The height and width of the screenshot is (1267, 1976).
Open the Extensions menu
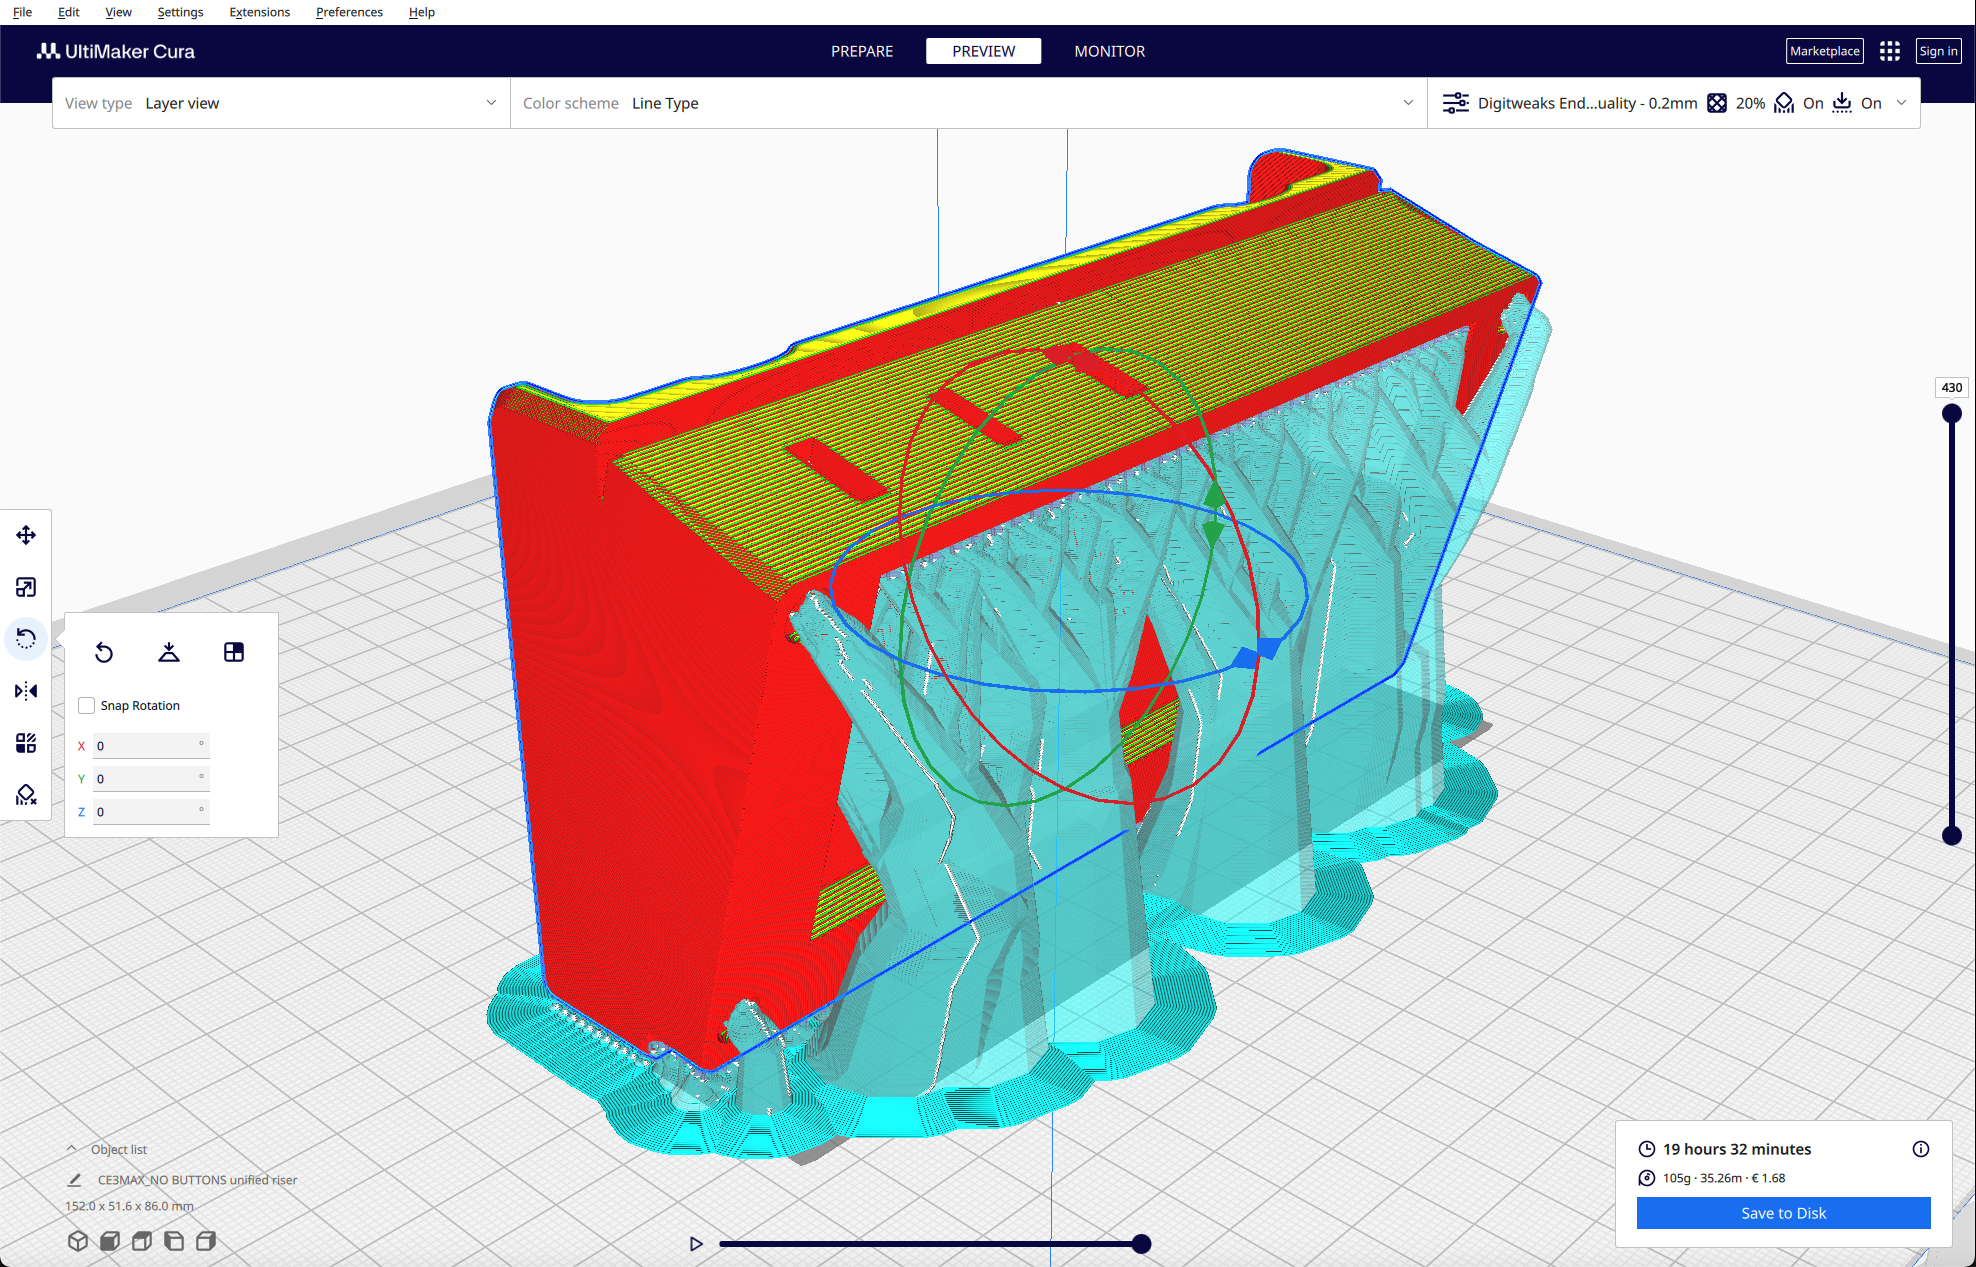tap(259, 12)
